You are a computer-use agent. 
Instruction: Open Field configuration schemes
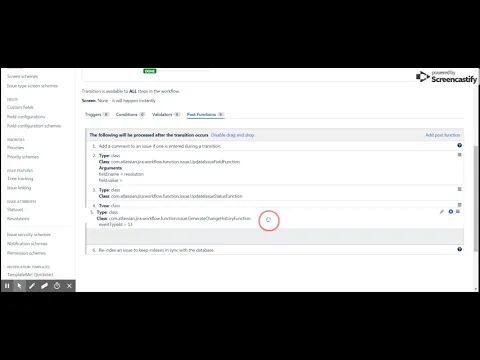34,126
